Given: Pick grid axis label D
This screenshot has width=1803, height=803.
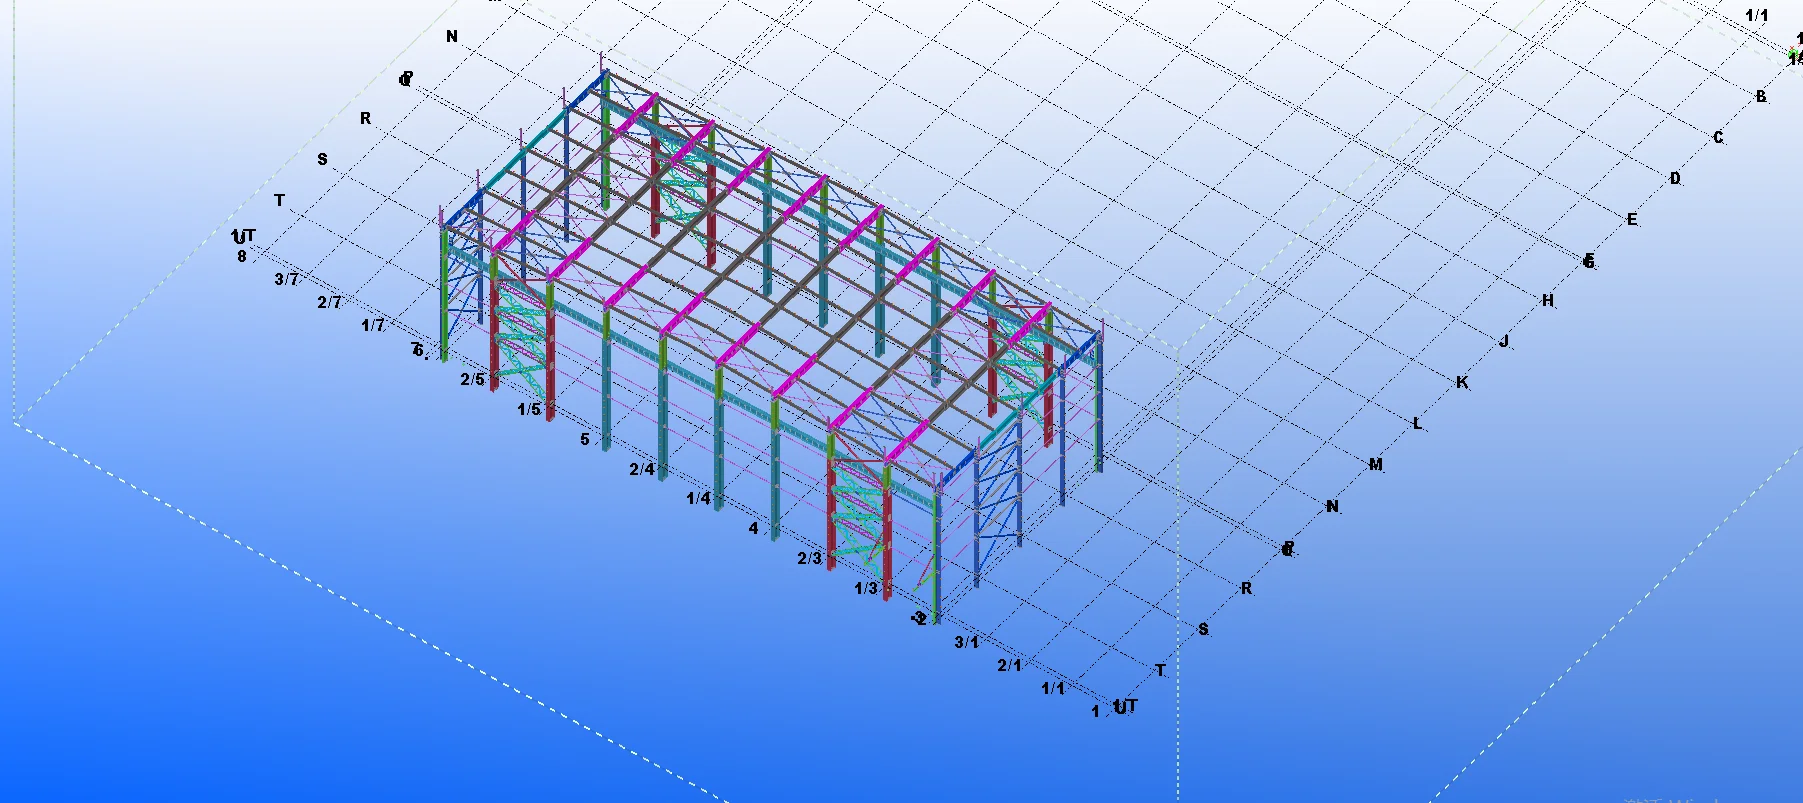Looking at the screenshot, I should click(x=1675, y=179).
